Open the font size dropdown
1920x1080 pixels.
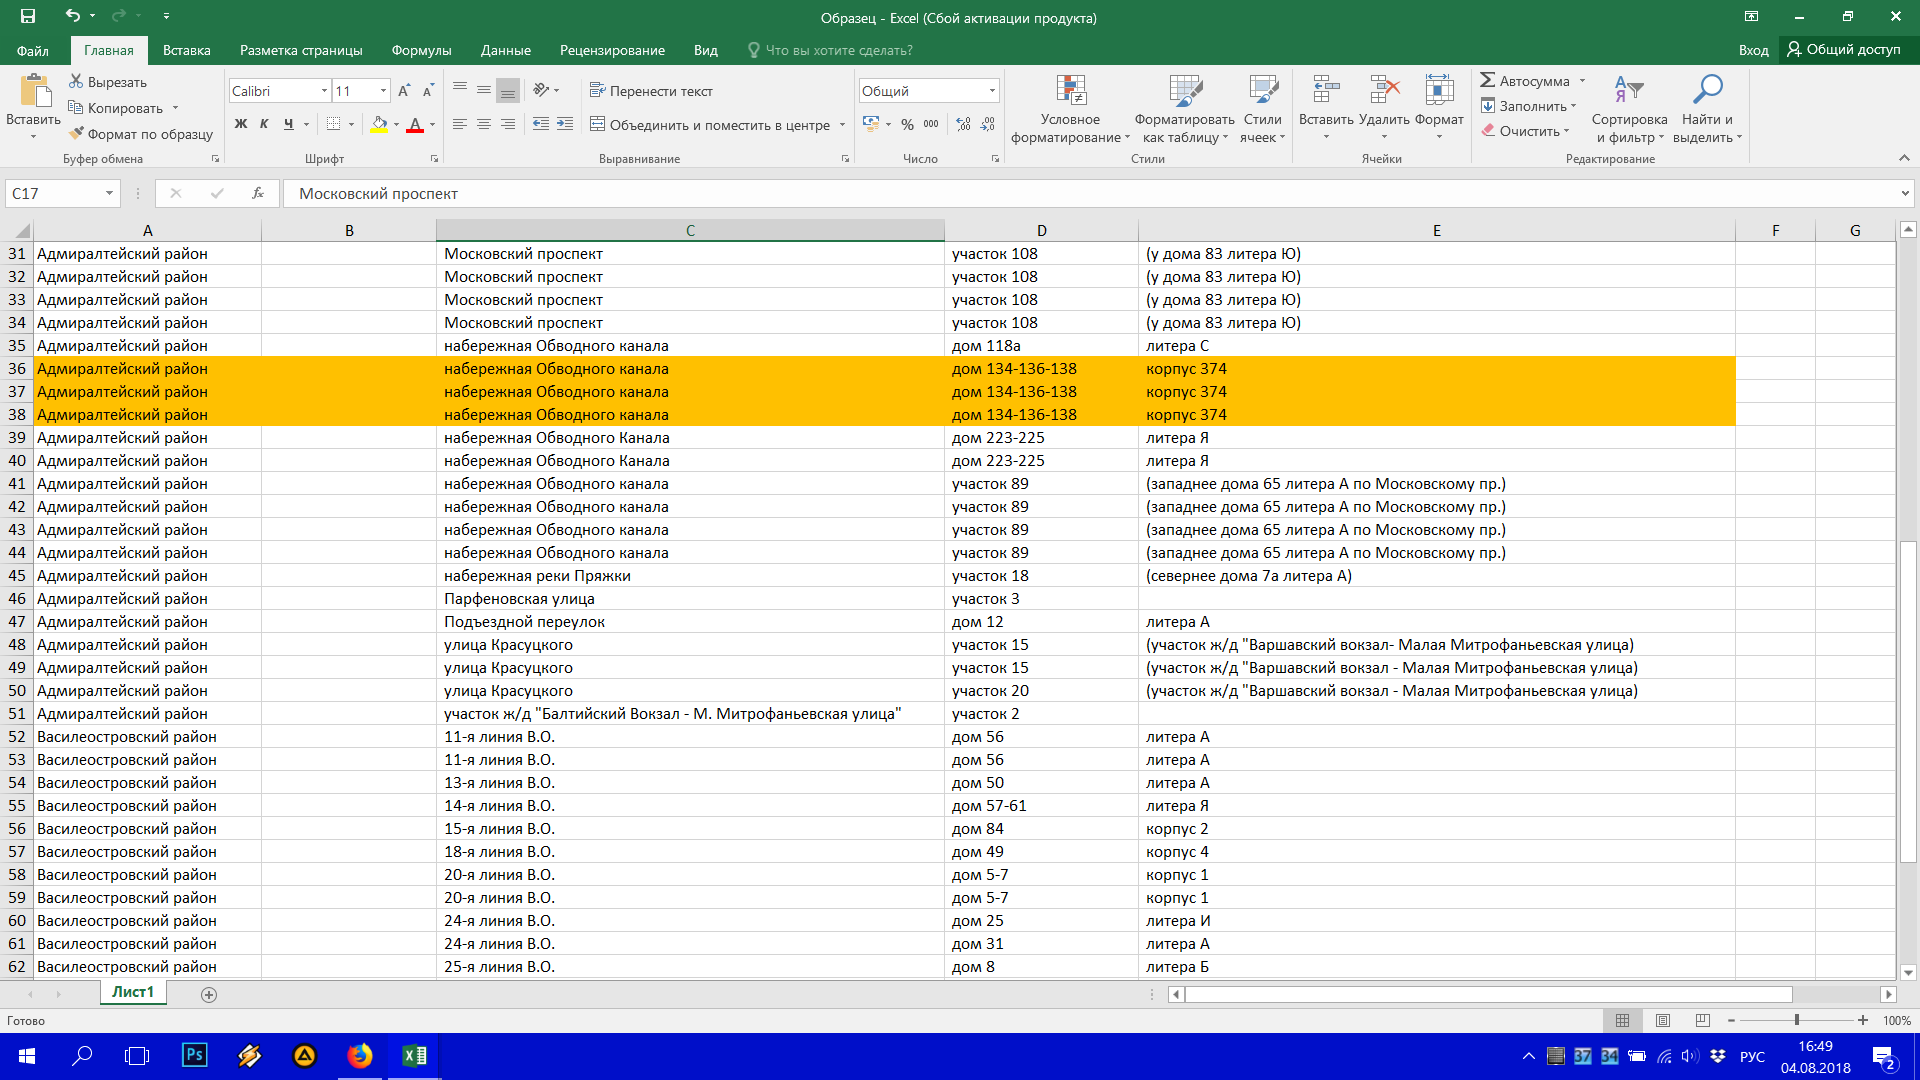[383, 91]
